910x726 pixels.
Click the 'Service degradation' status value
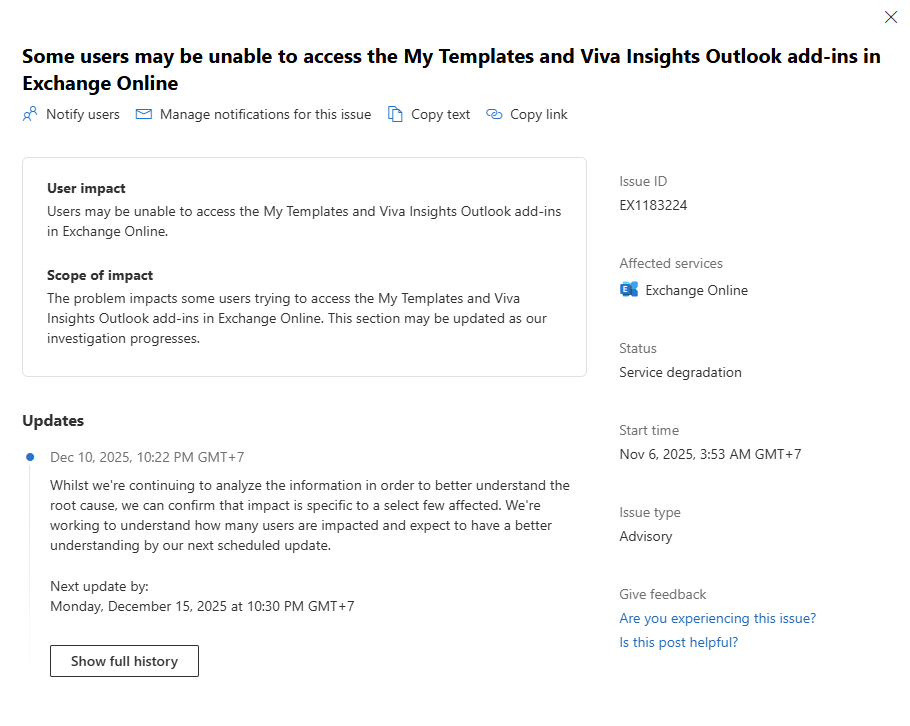680,372
